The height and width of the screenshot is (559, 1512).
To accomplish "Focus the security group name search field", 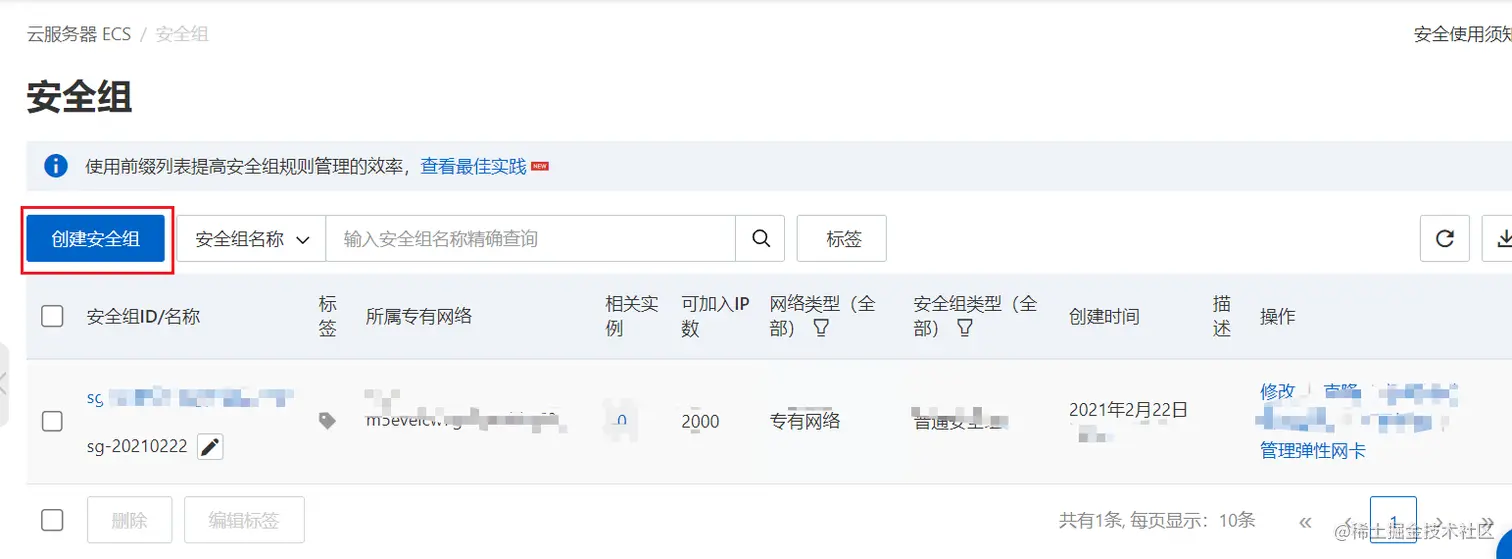I will [x=531, y=239].
